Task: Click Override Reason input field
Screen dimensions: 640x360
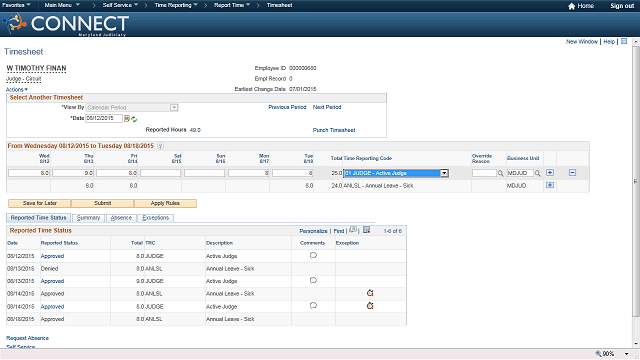Action: point(484,173)
